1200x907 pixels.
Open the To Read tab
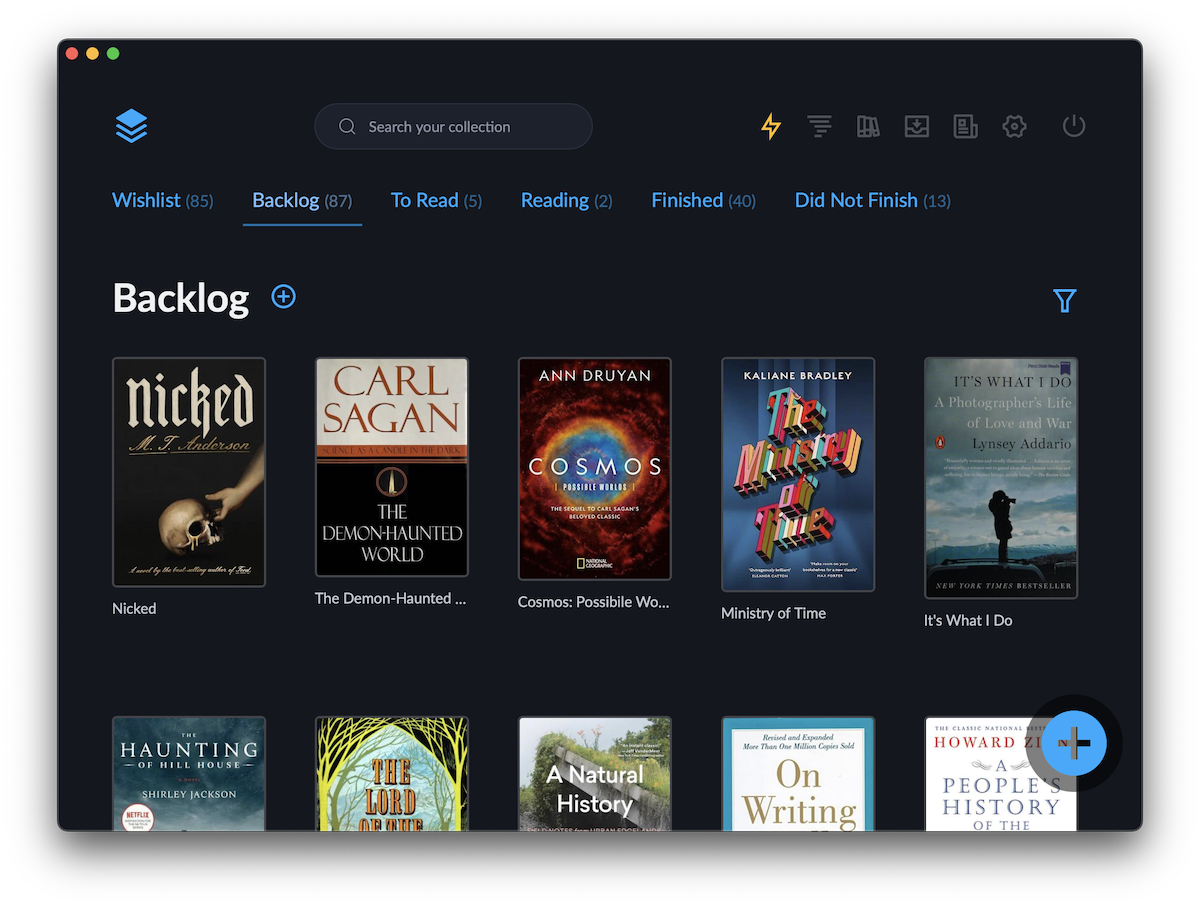(436, 200)
